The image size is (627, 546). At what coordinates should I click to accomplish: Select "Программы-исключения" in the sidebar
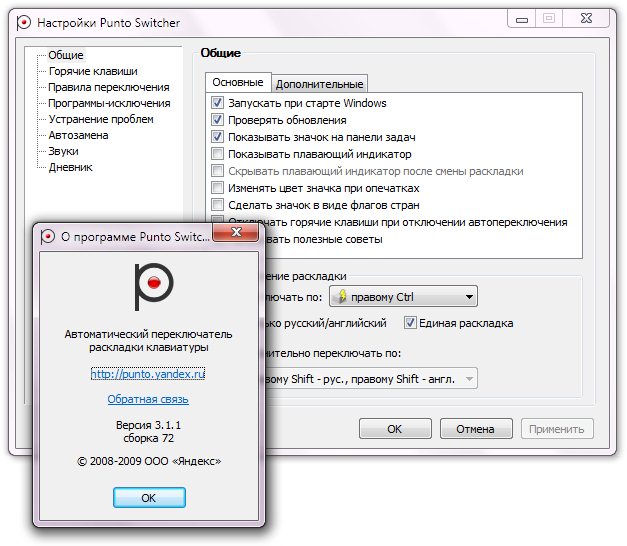click(109, 103)
